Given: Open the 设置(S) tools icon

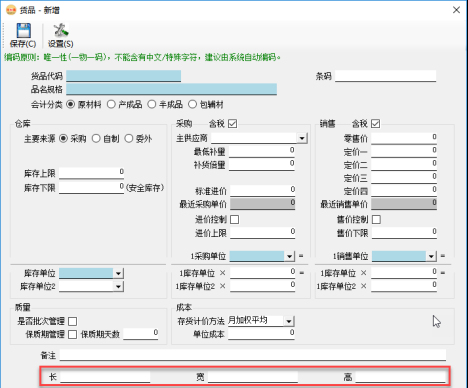Looking at the screenshot, I should pyautogui.click(x=61, y=30).
